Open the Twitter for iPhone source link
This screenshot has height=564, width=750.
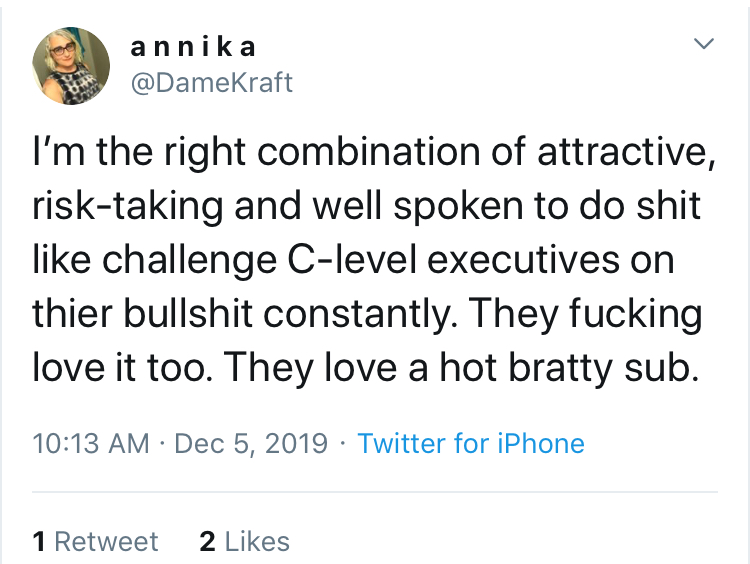[470, 443]
